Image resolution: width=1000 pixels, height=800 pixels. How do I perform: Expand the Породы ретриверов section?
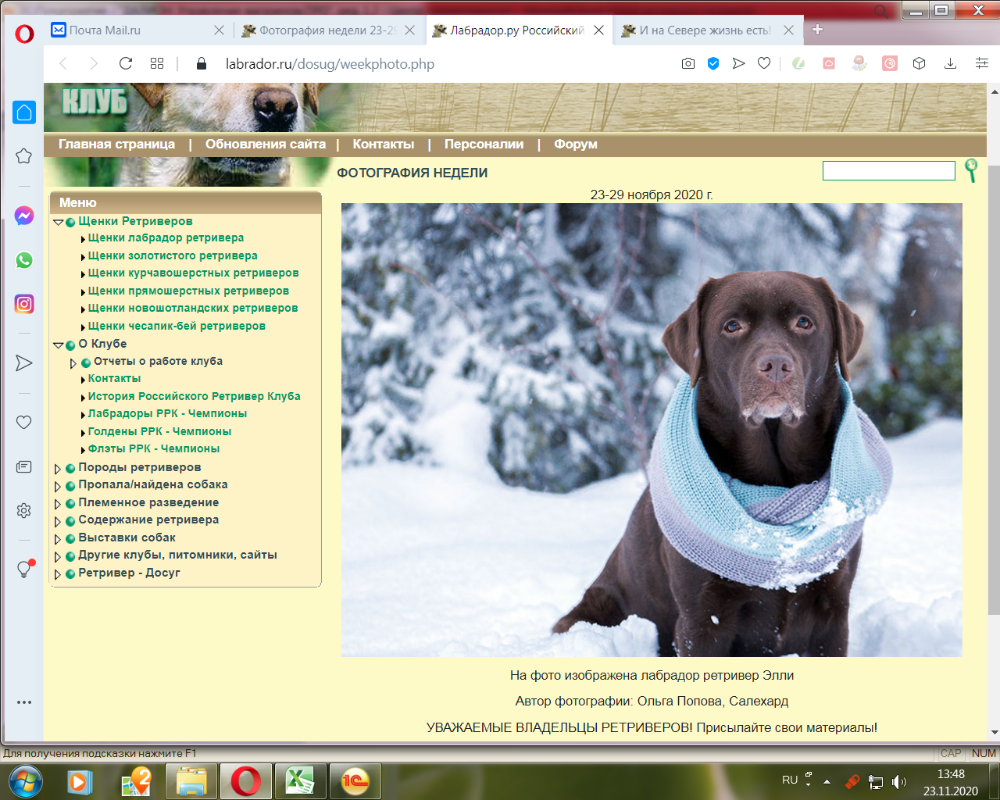[x=58, y=467]
